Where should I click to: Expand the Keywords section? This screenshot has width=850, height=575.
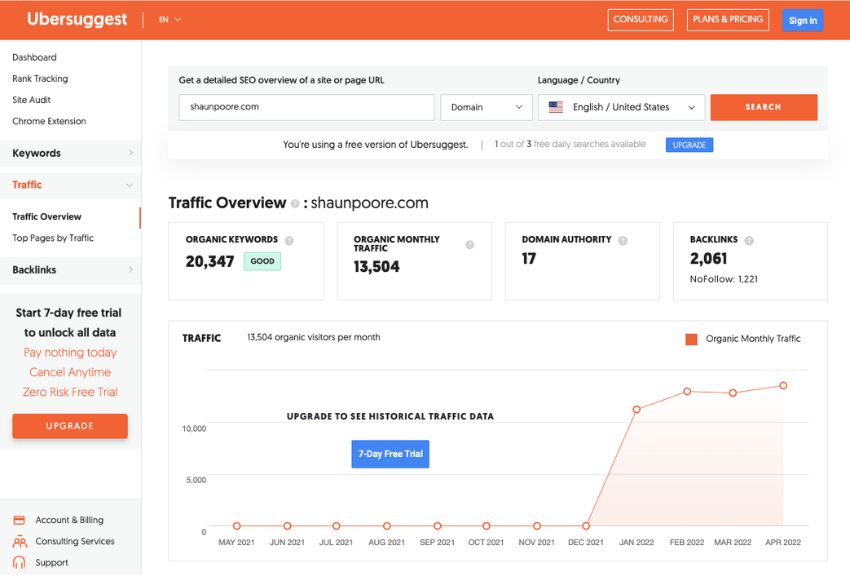70,153
